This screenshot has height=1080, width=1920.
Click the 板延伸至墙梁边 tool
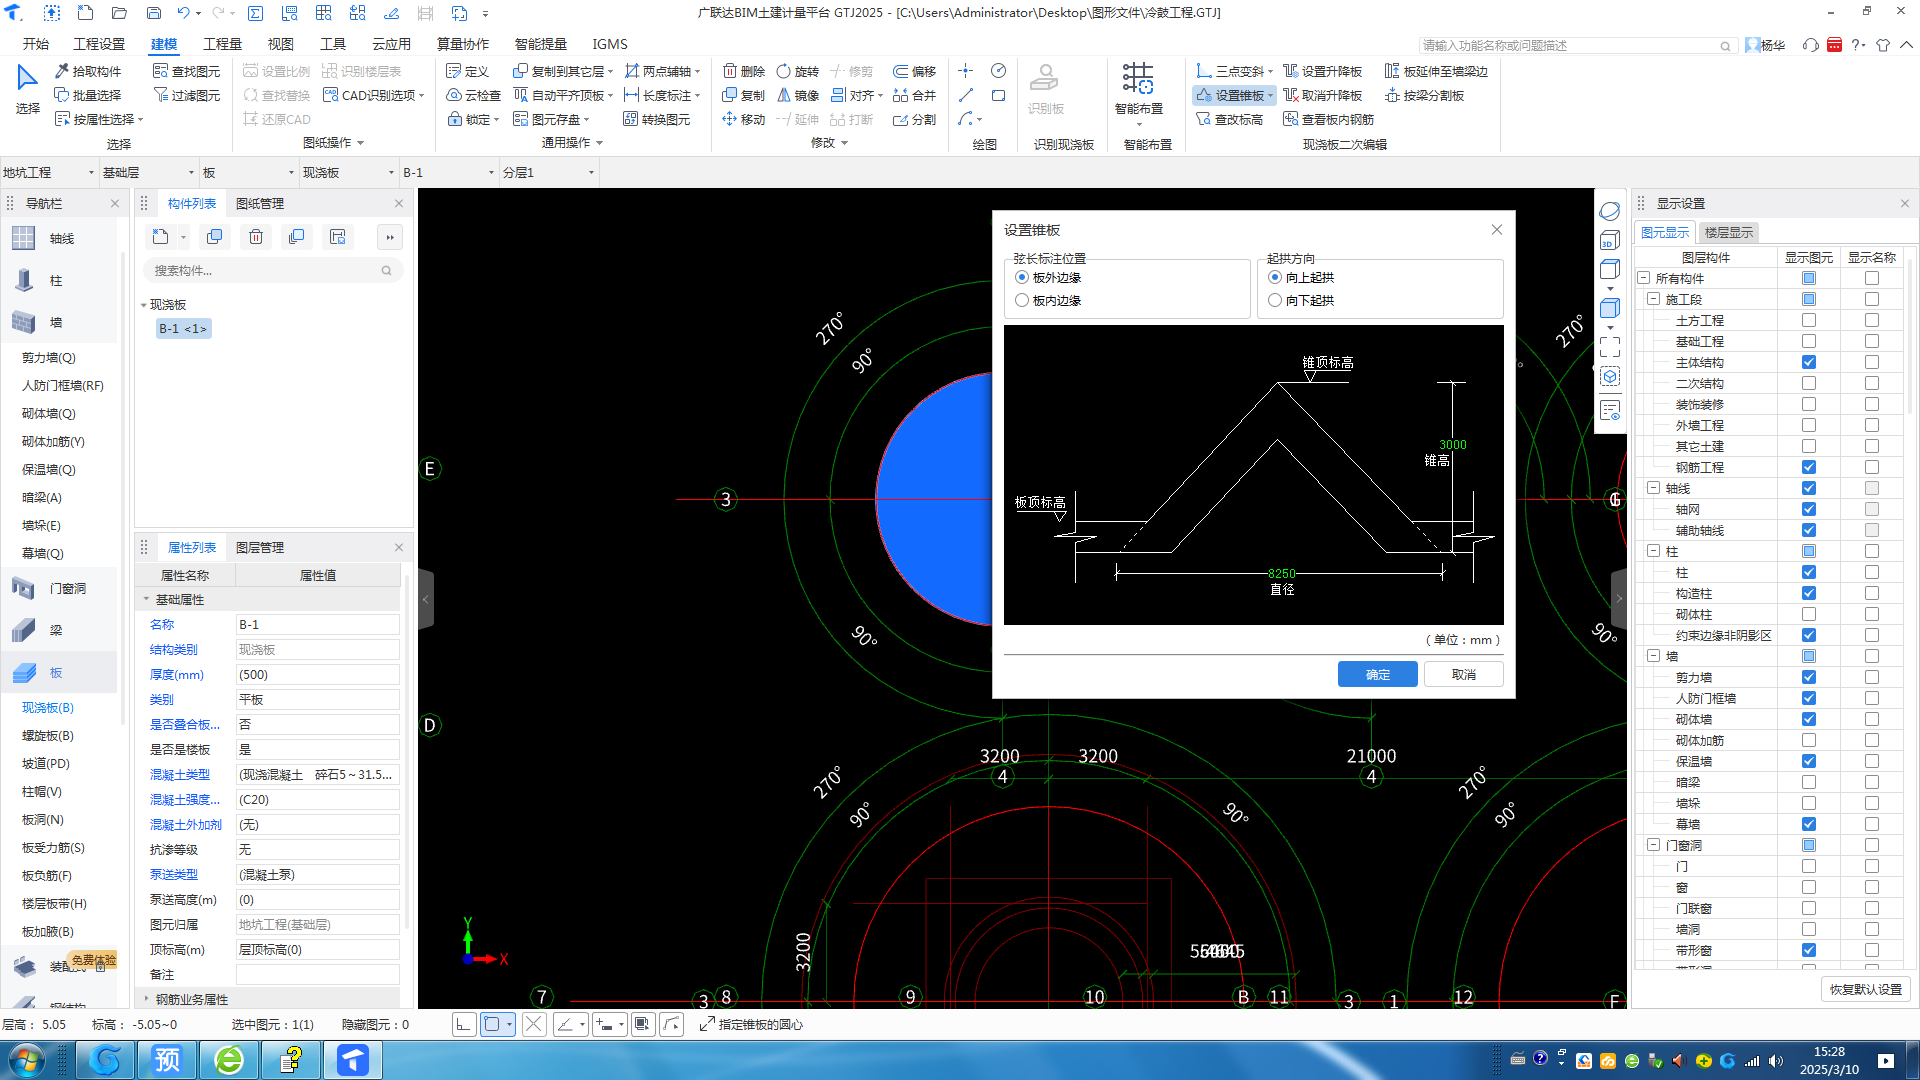click(1436, 71)
